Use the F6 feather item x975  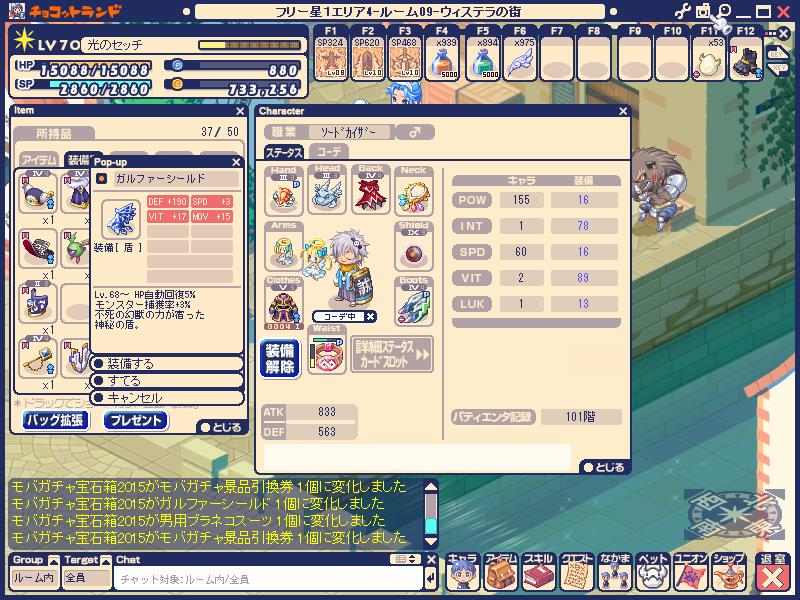(519, 59)
